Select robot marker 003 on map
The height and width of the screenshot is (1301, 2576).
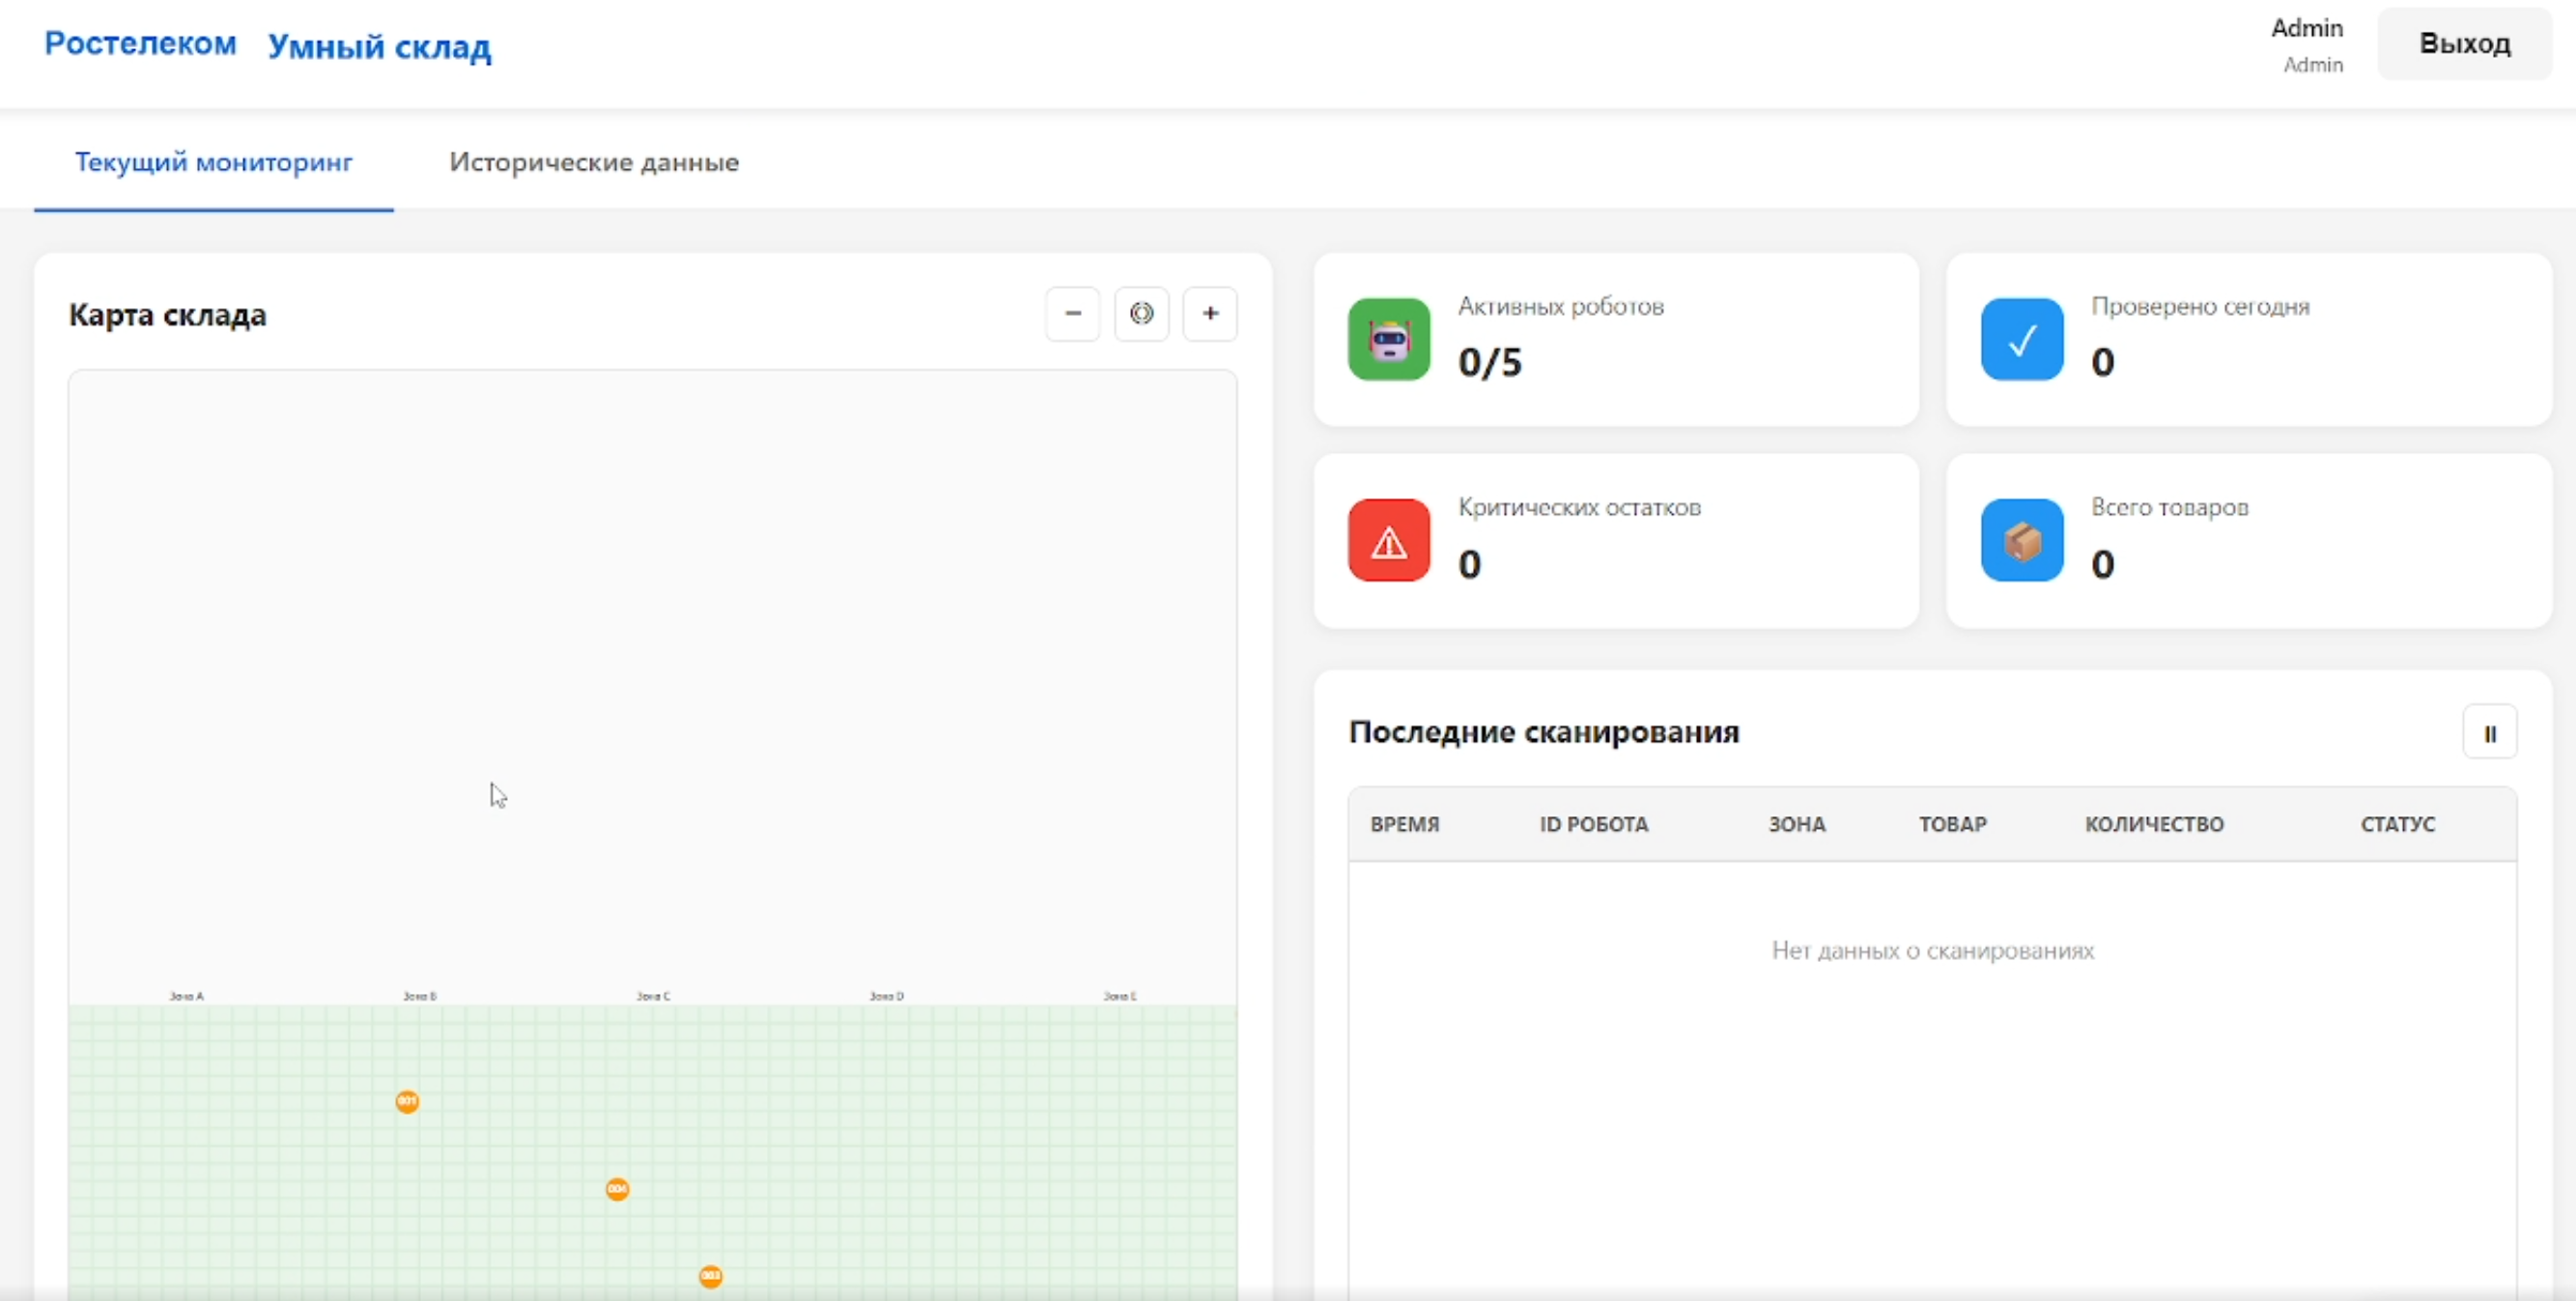pos(710,1276)
